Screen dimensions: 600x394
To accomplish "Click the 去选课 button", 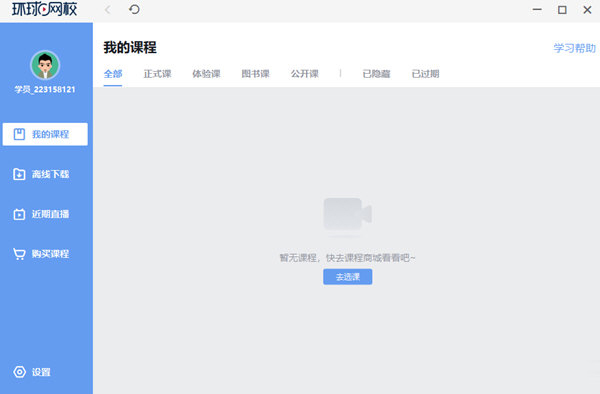I will tap(347, 277).
